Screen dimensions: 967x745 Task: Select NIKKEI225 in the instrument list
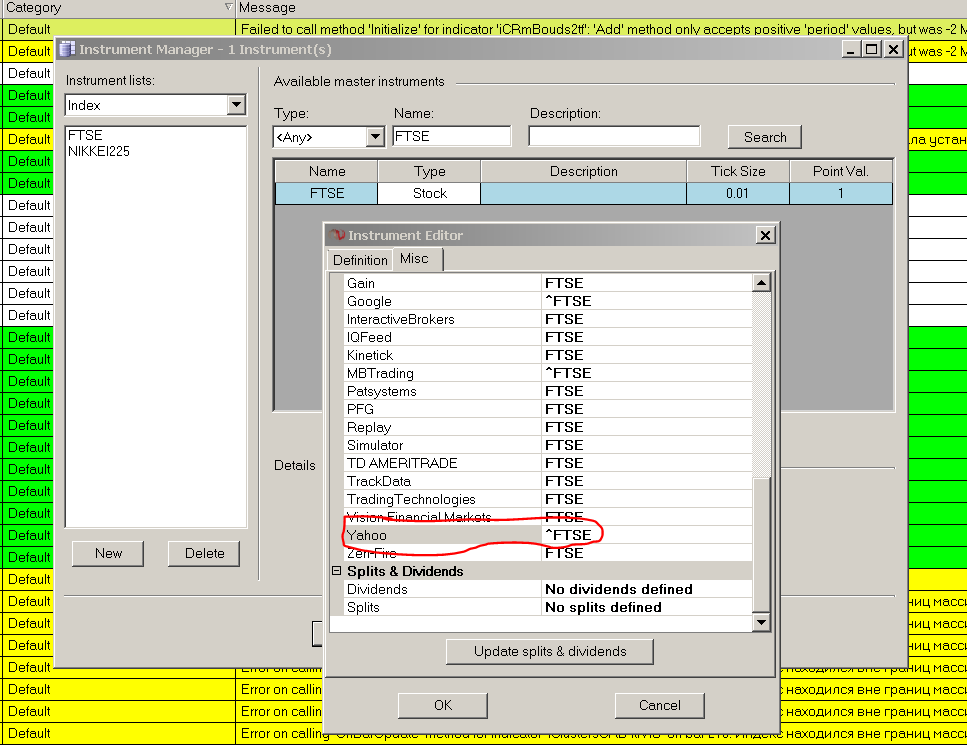[x=98, y=151]
